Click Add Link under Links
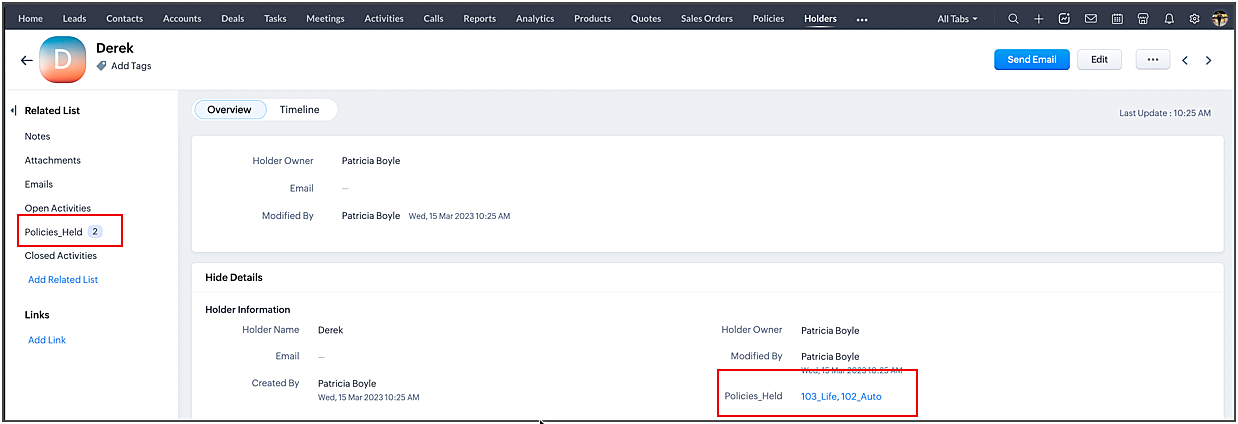1238x424 pixels. [x=47, y=340]
